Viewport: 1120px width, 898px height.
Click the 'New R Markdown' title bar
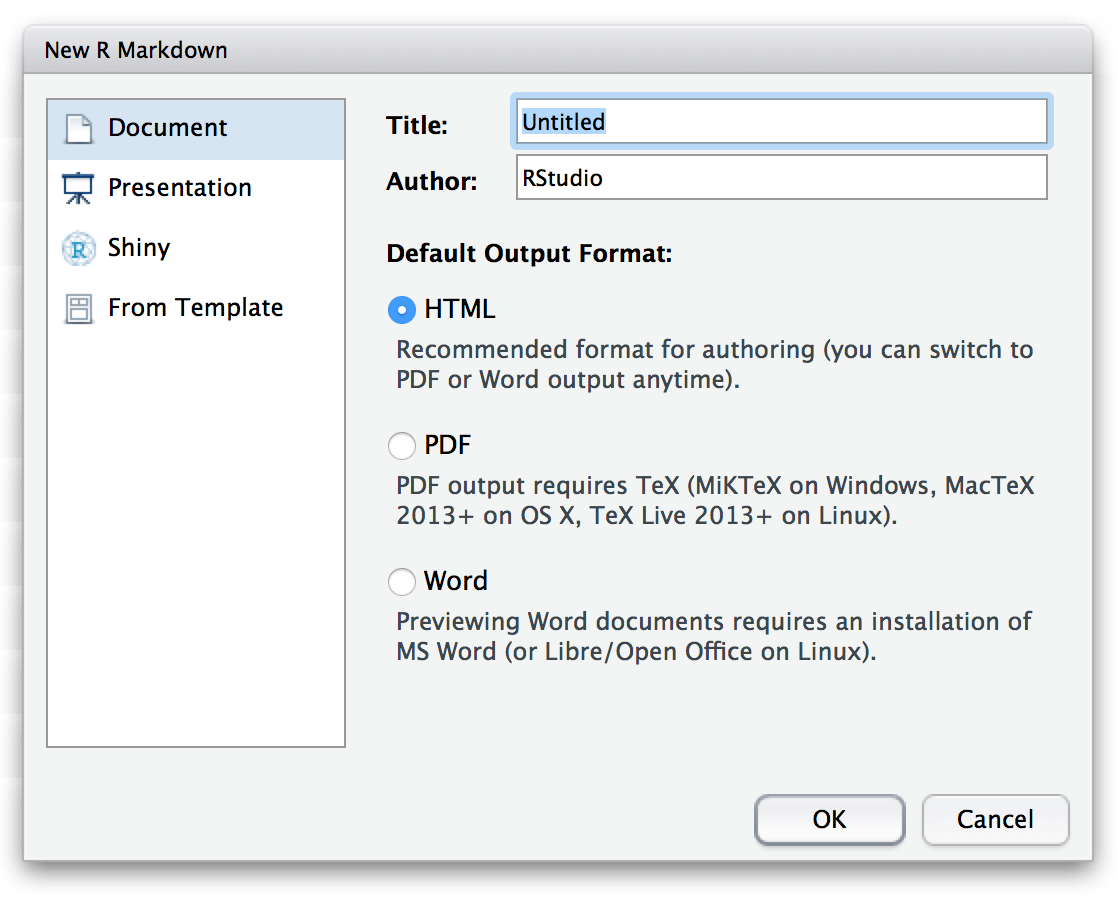point(558,50)
